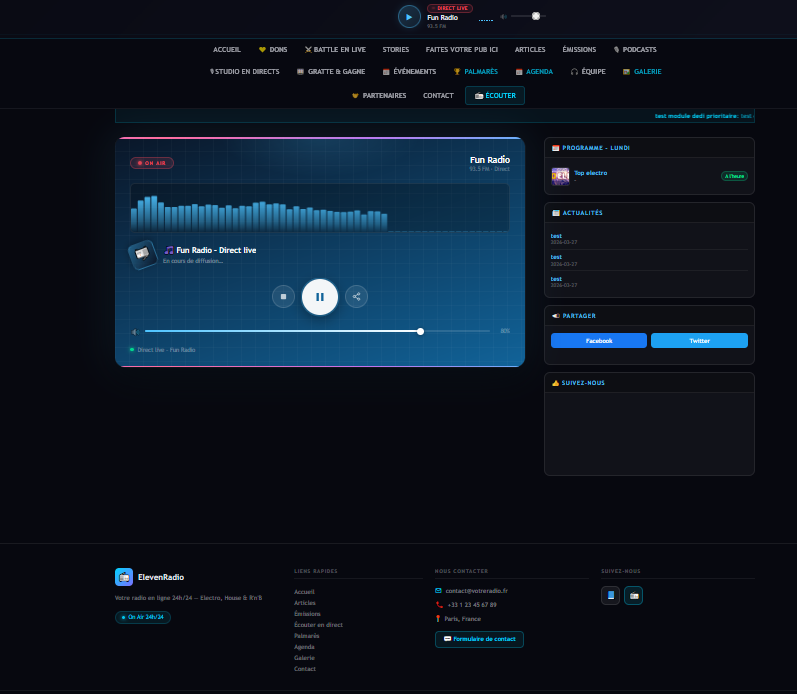Click the Écouter button
This screenshot has width=797, height=694.
click(x=495, y=96)
